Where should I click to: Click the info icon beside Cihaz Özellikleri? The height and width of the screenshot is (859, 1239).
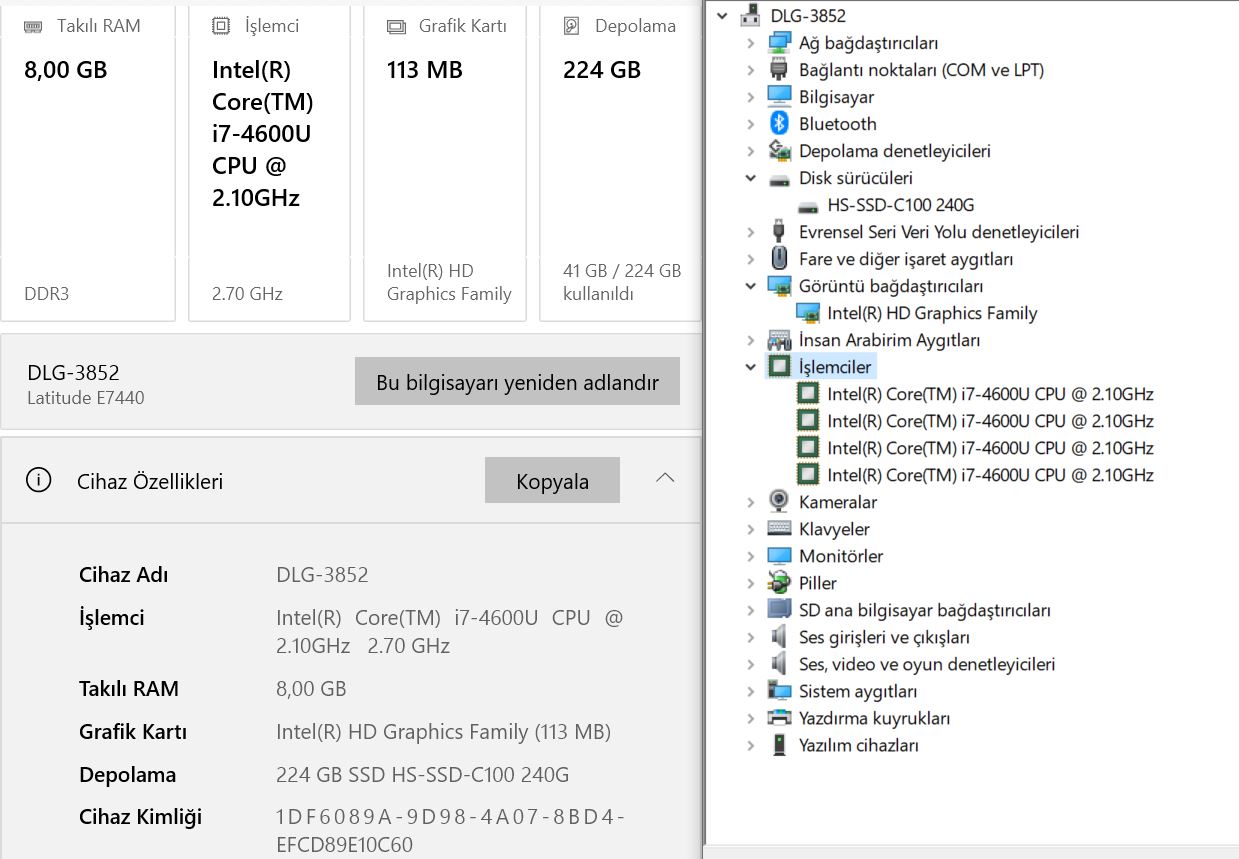click(38, 481)
